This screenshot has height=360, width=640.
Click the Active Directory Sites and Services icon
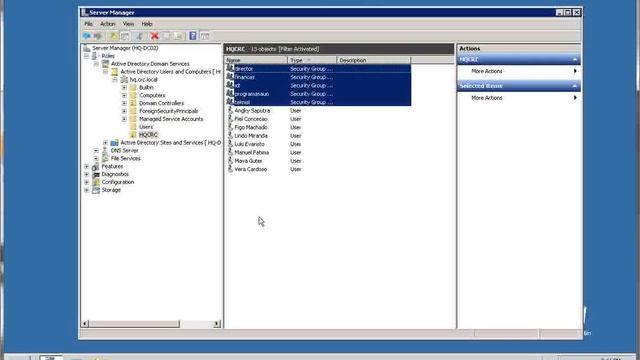click(115, 142)
